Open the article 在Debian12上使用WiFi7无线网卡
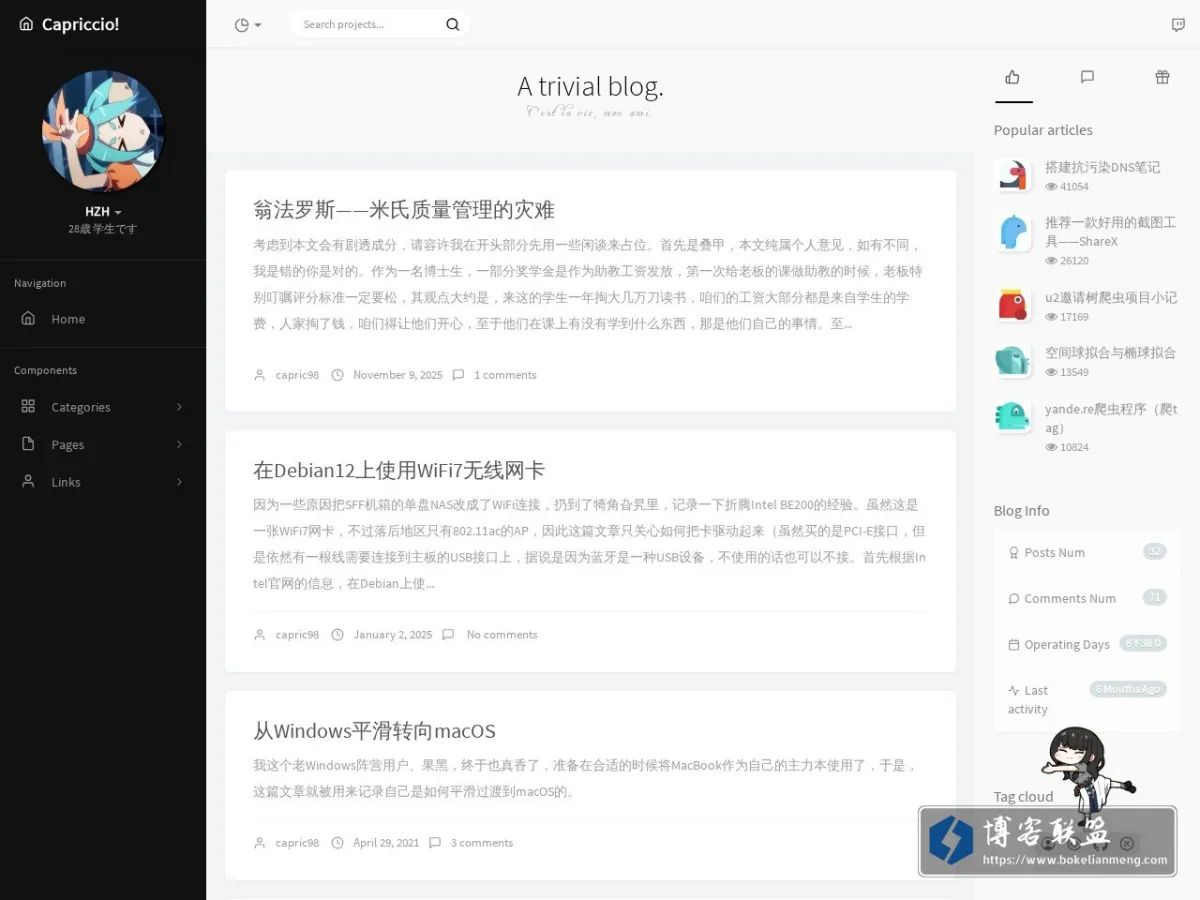Viewport: 1200px width, 900px height. [399, 470]
